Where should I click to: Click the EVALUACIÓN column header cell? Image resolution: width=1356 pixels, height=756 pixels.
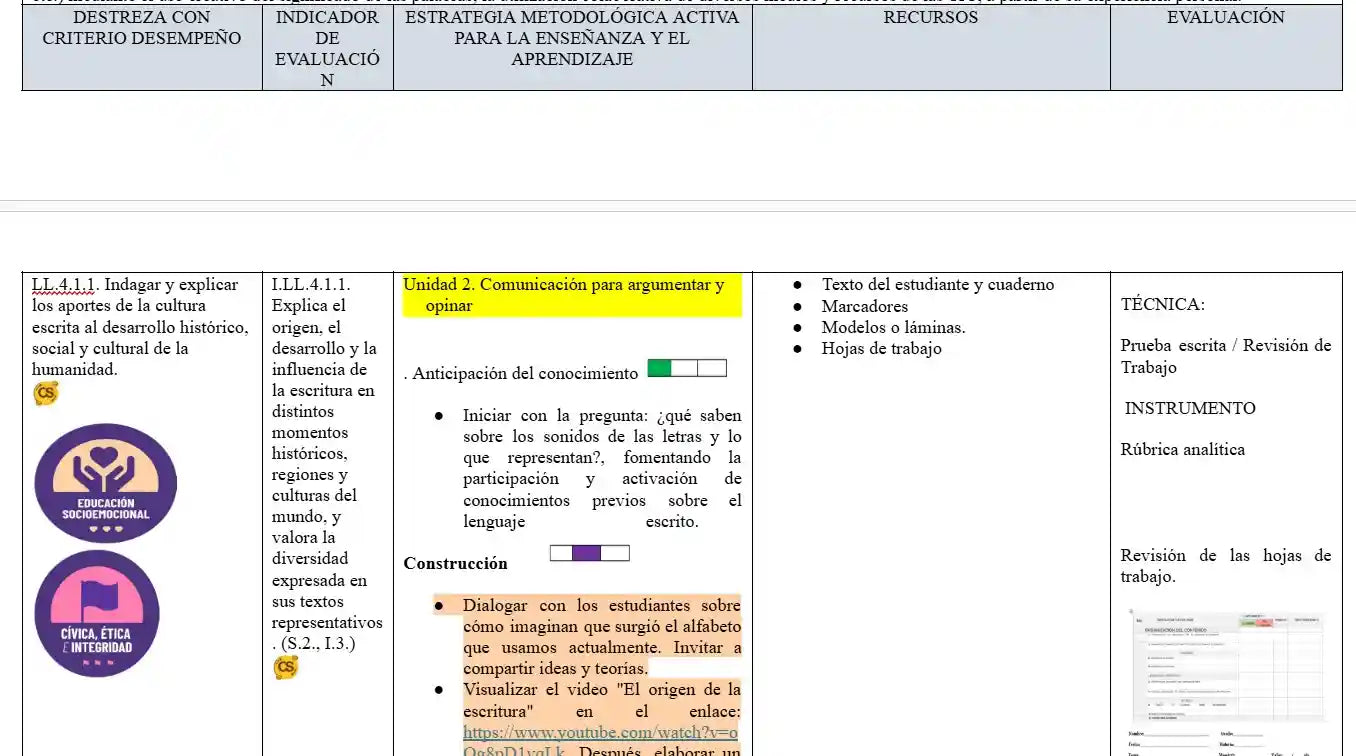1225,18
